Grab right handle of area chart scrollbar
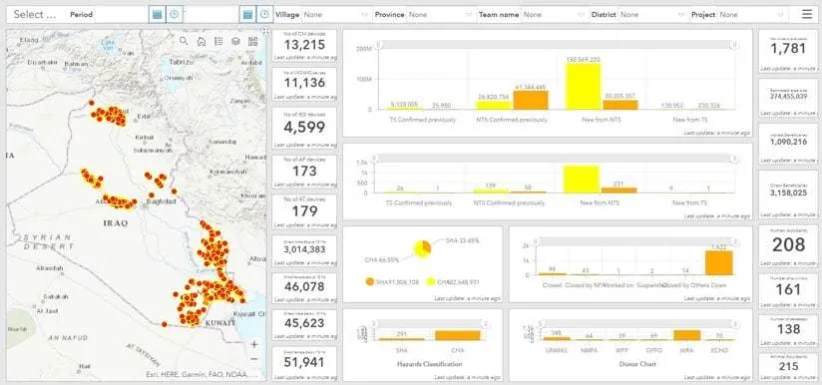Viewport: 822px width, 385px height. tap(734, 45)
